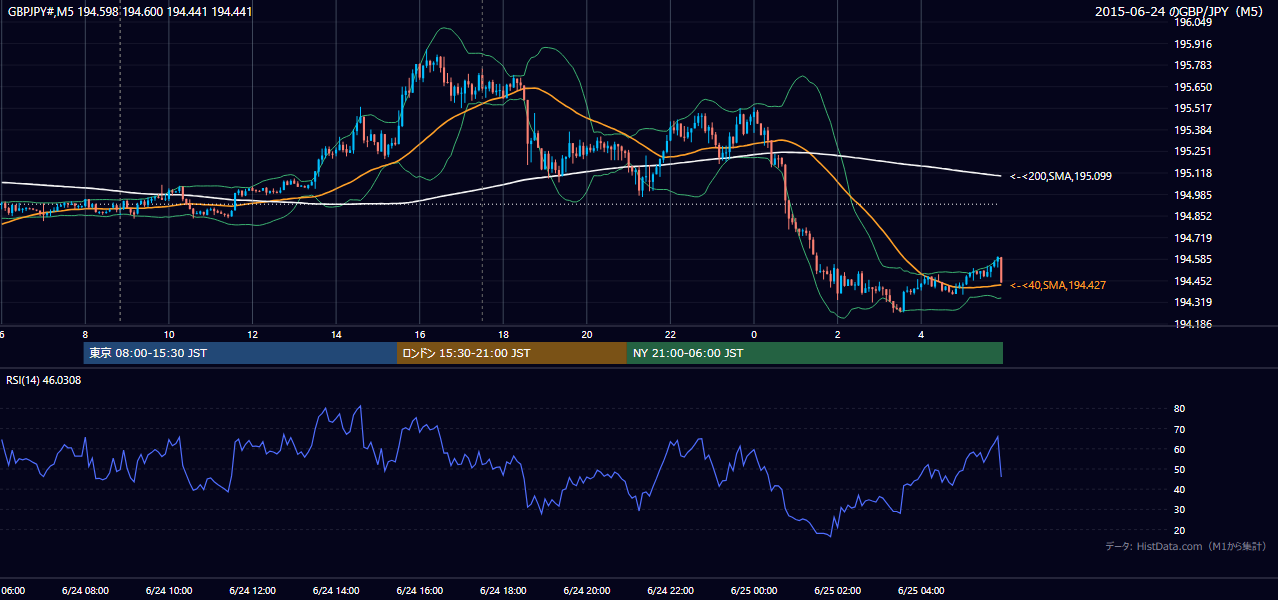The image size is (1278, 600).
Task: Click price level 196.049 on the axis
Action: (1193, 23)
